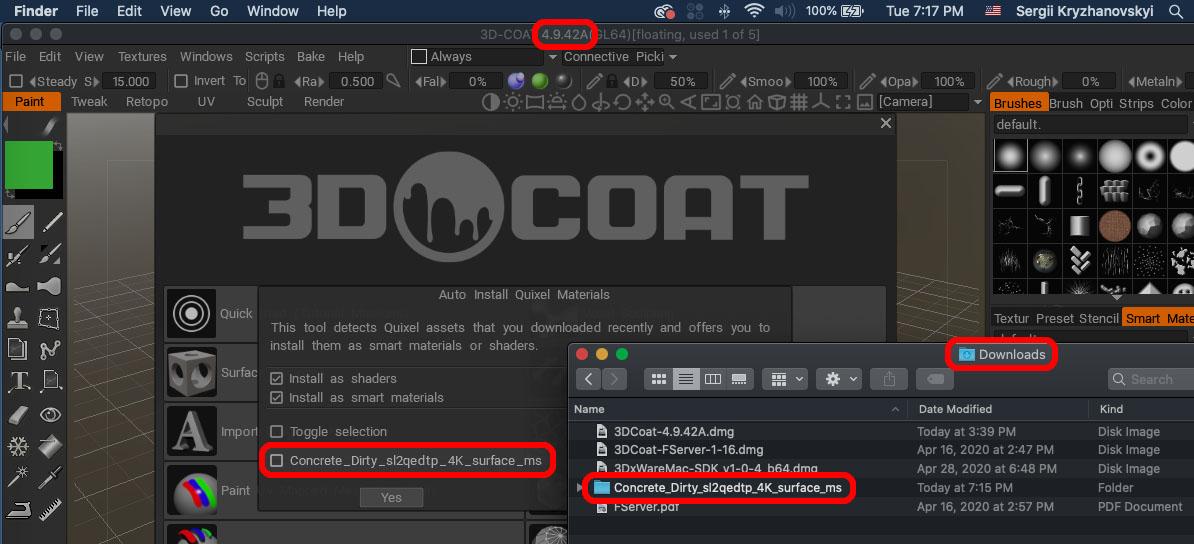Click the Falloff 0% value field
Image resolution: width=1194 pixels, height=544 pixels.
[477, 82]
